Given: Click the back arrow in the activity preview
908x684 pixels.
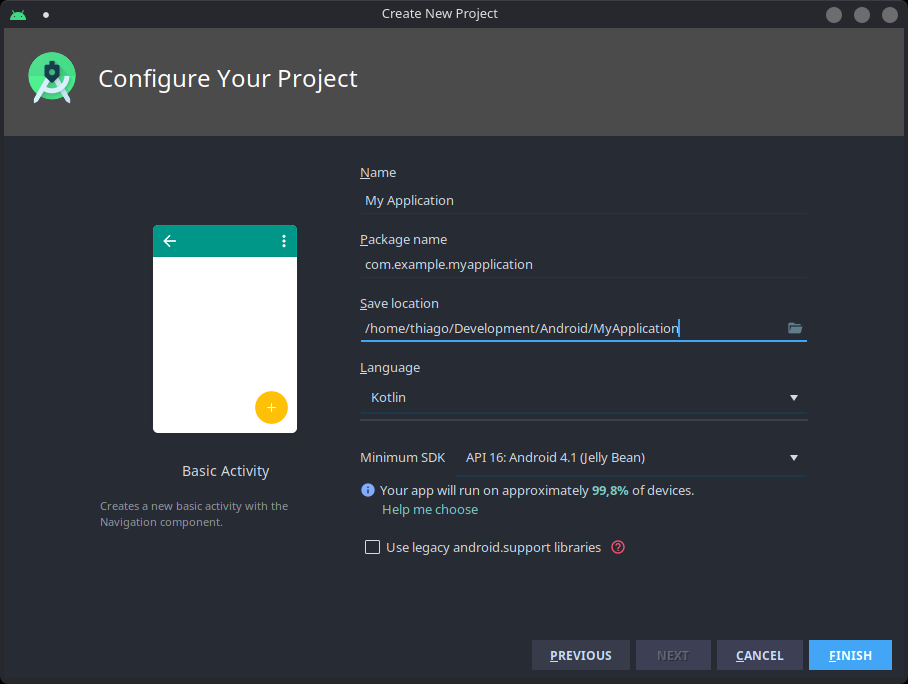Looking at the screenshot, I should pos(169,240).
